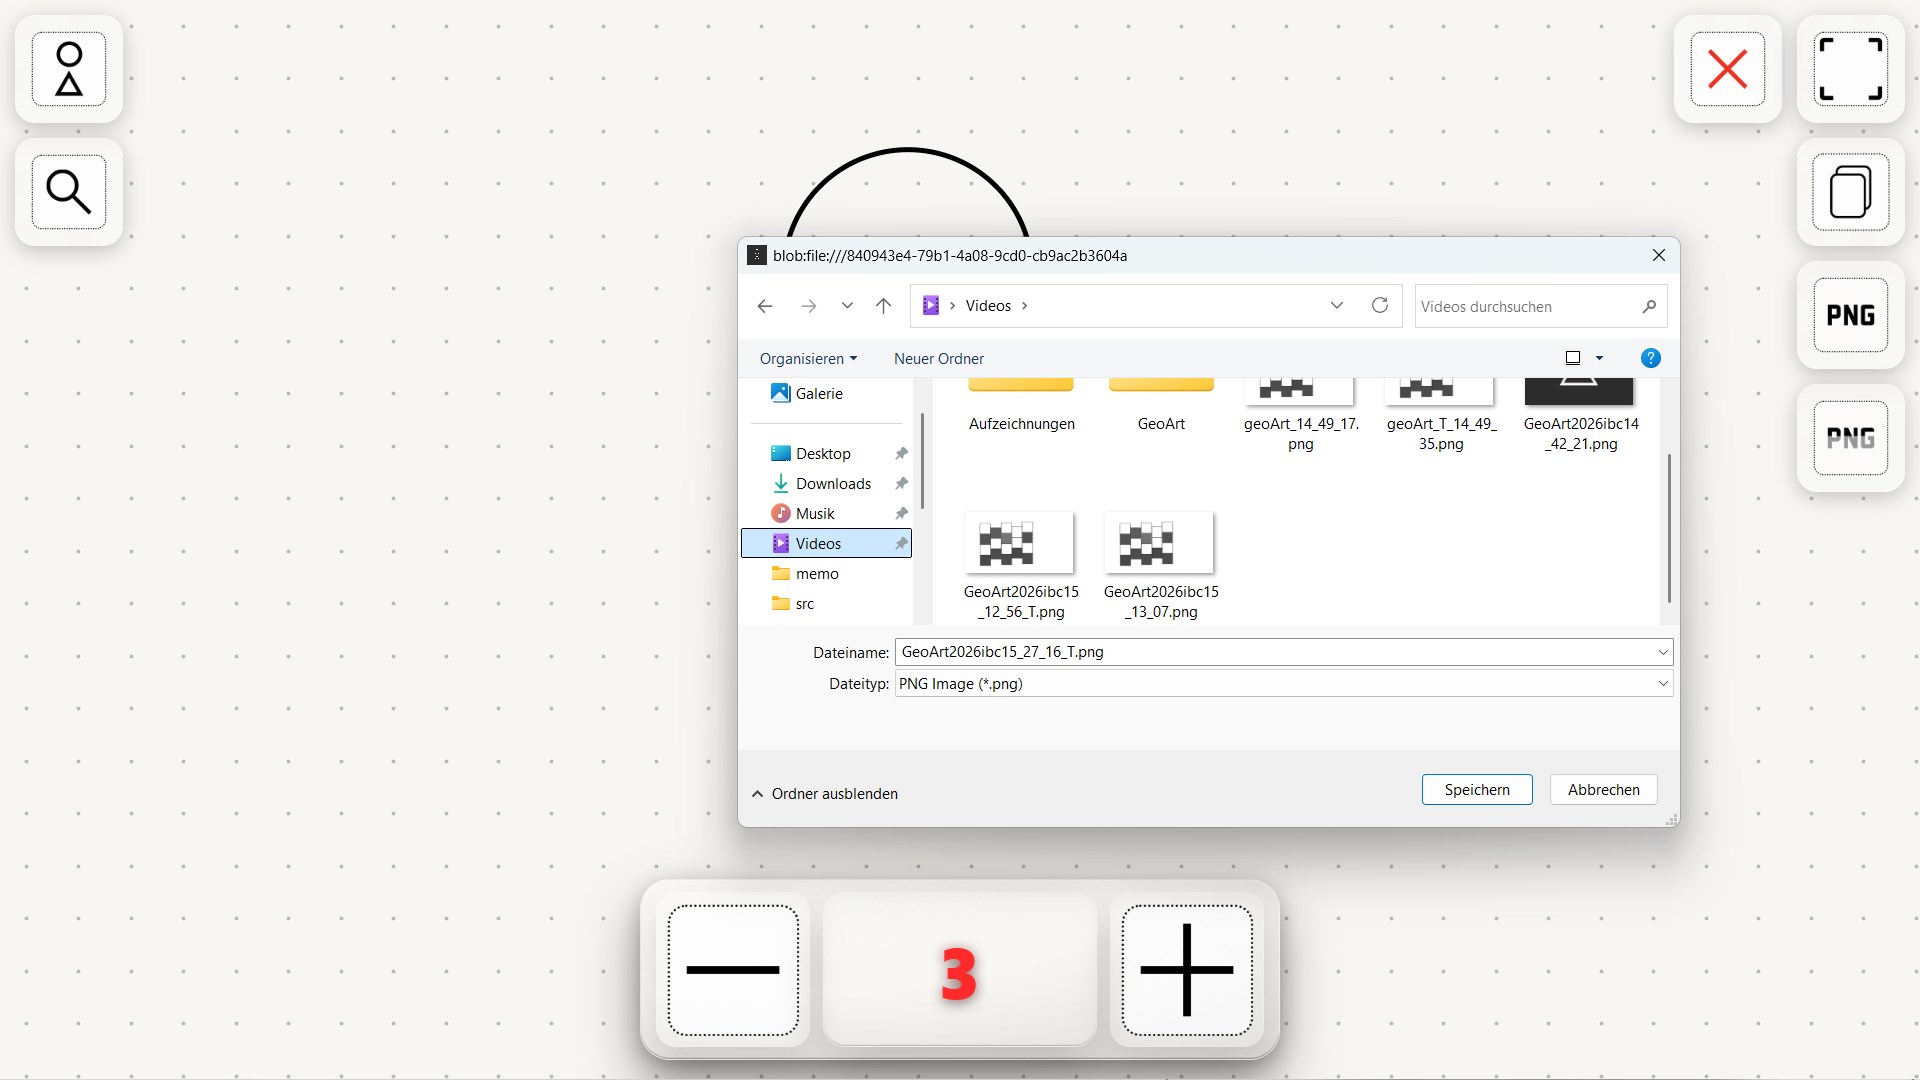Screen dimensions: 1920x1080
Task: Refresh the Videos folder listing
Action: pos(1379,306)
